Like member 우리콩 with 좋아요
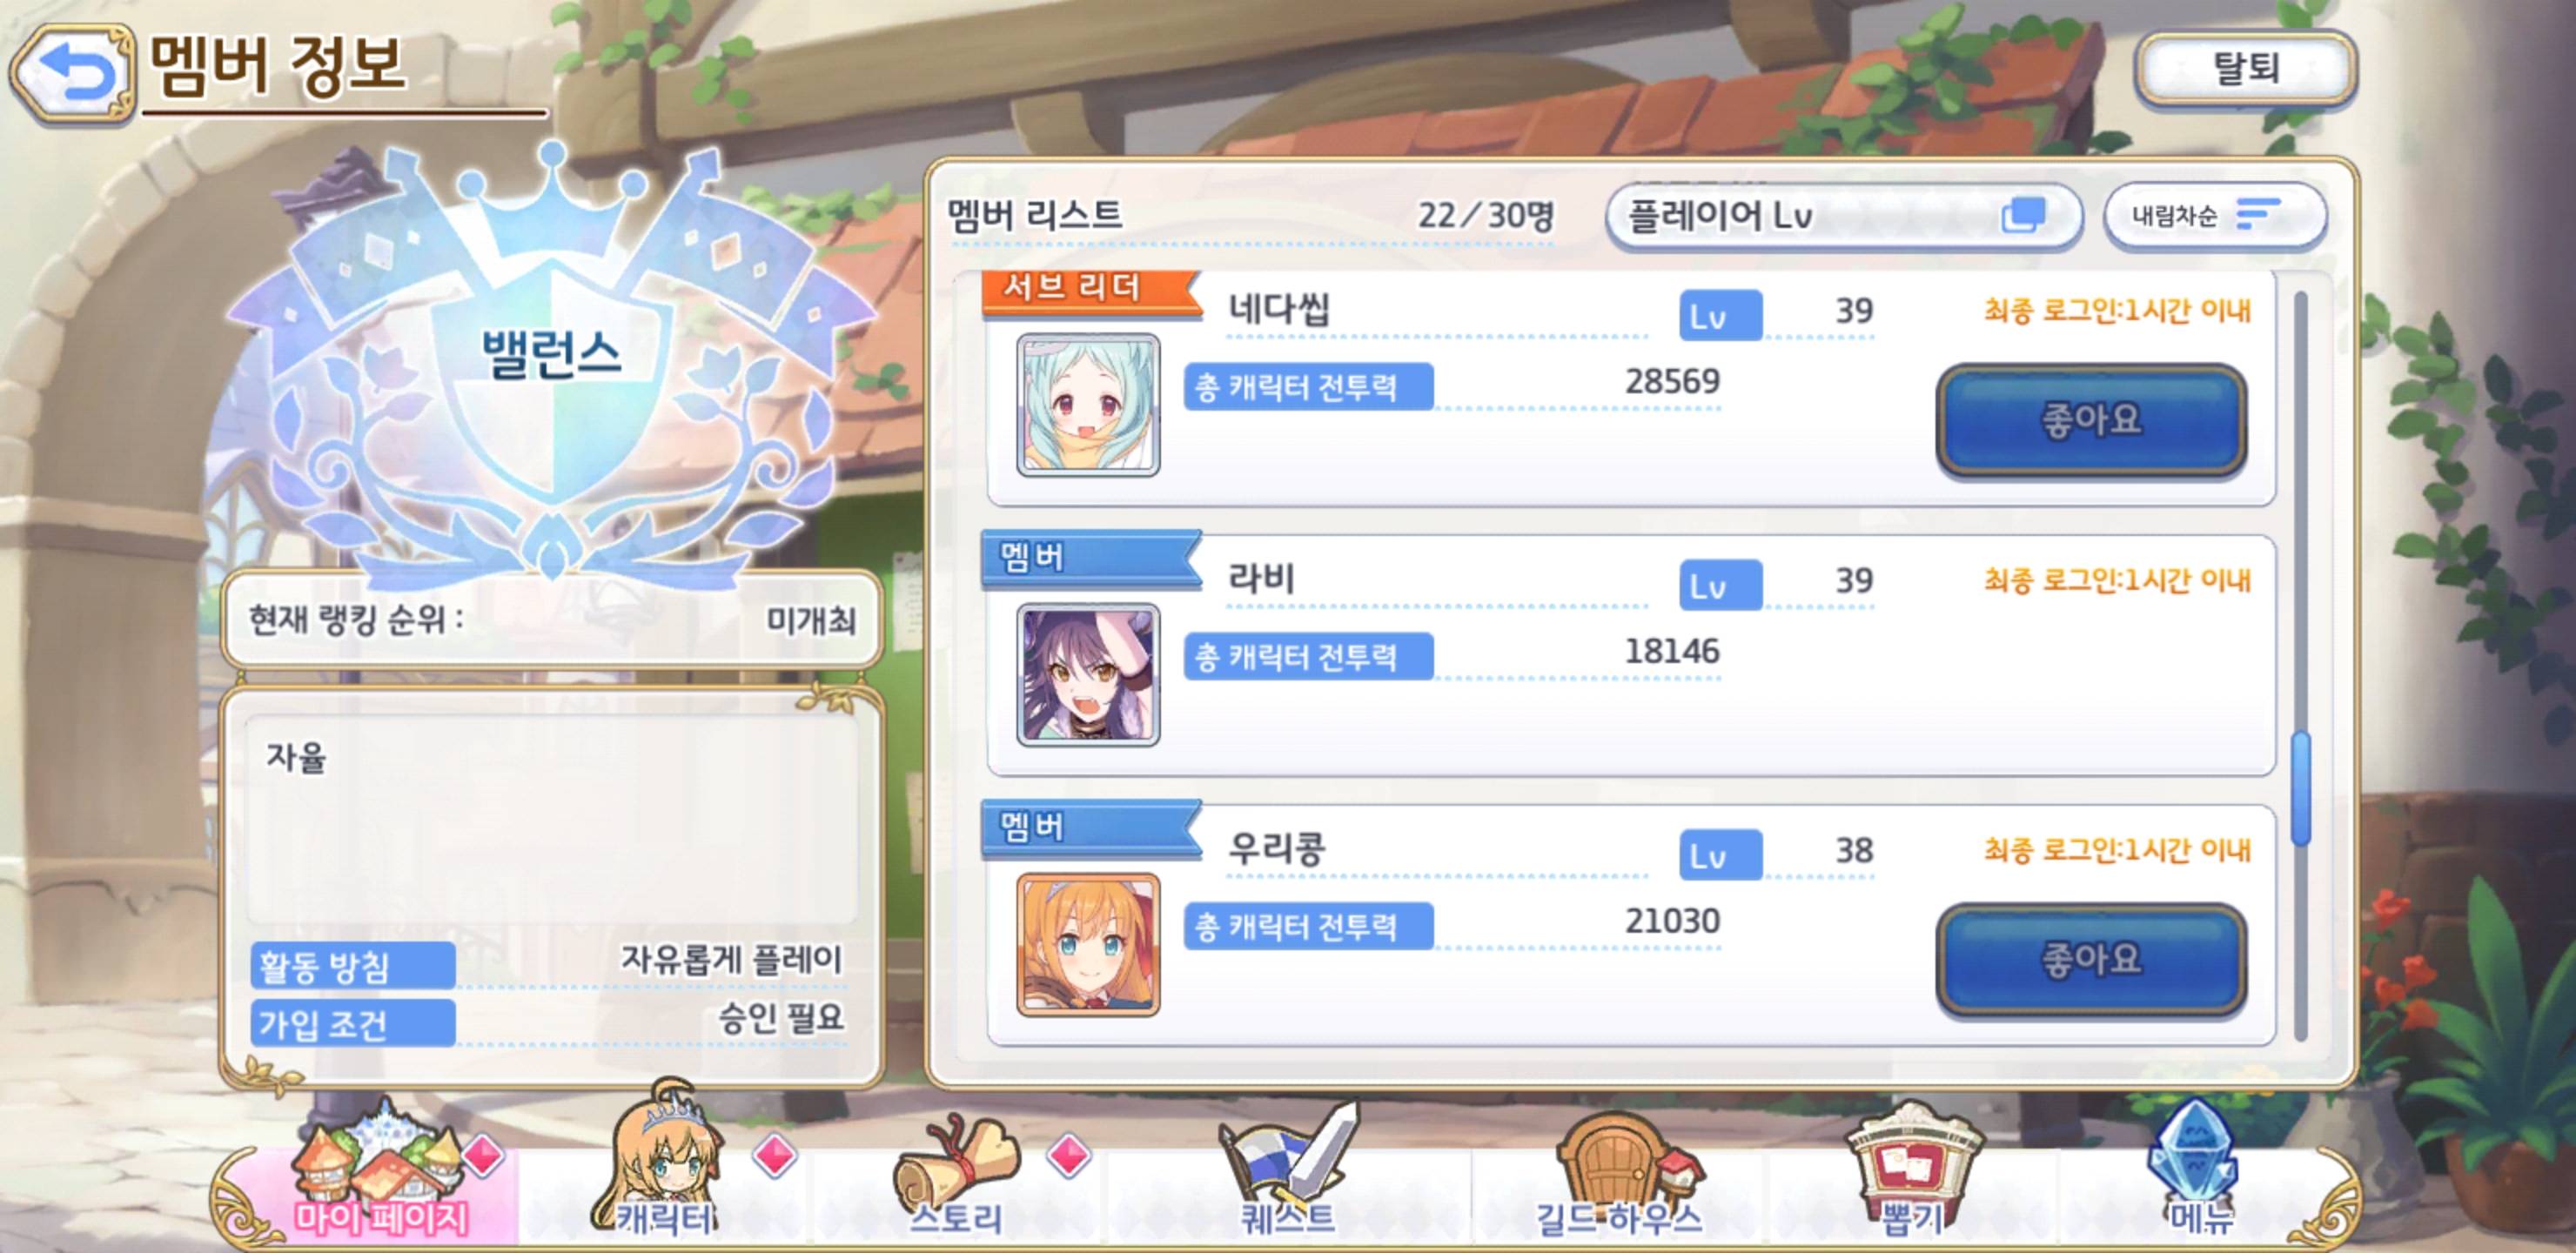This screenshot has width=2576, height=1253. (x=2092, y=960)
